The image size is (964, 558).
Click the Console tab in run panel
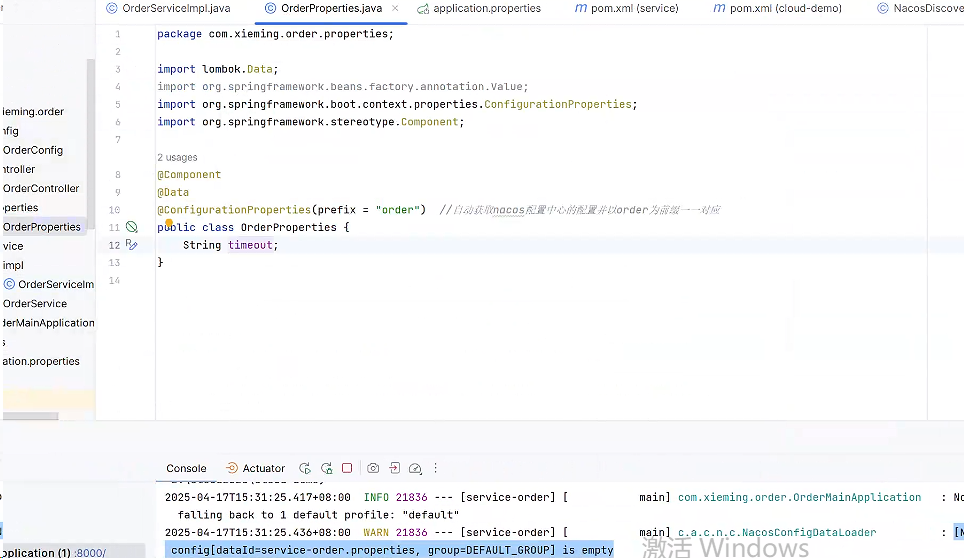(186, 468)
